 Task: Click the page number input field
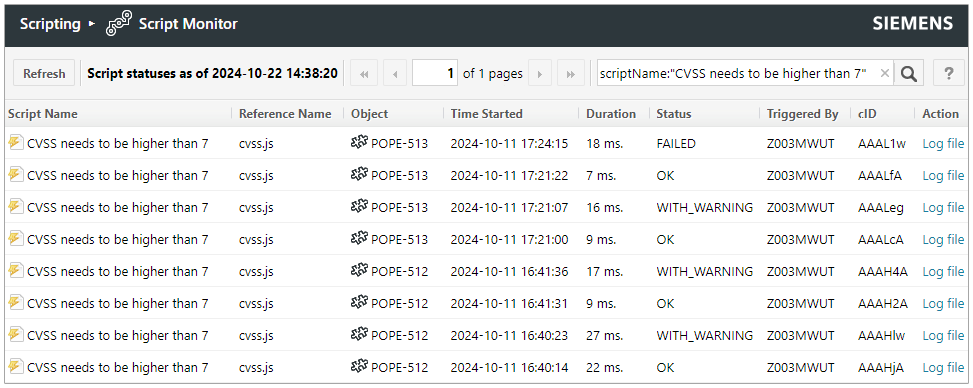[435, 74]
